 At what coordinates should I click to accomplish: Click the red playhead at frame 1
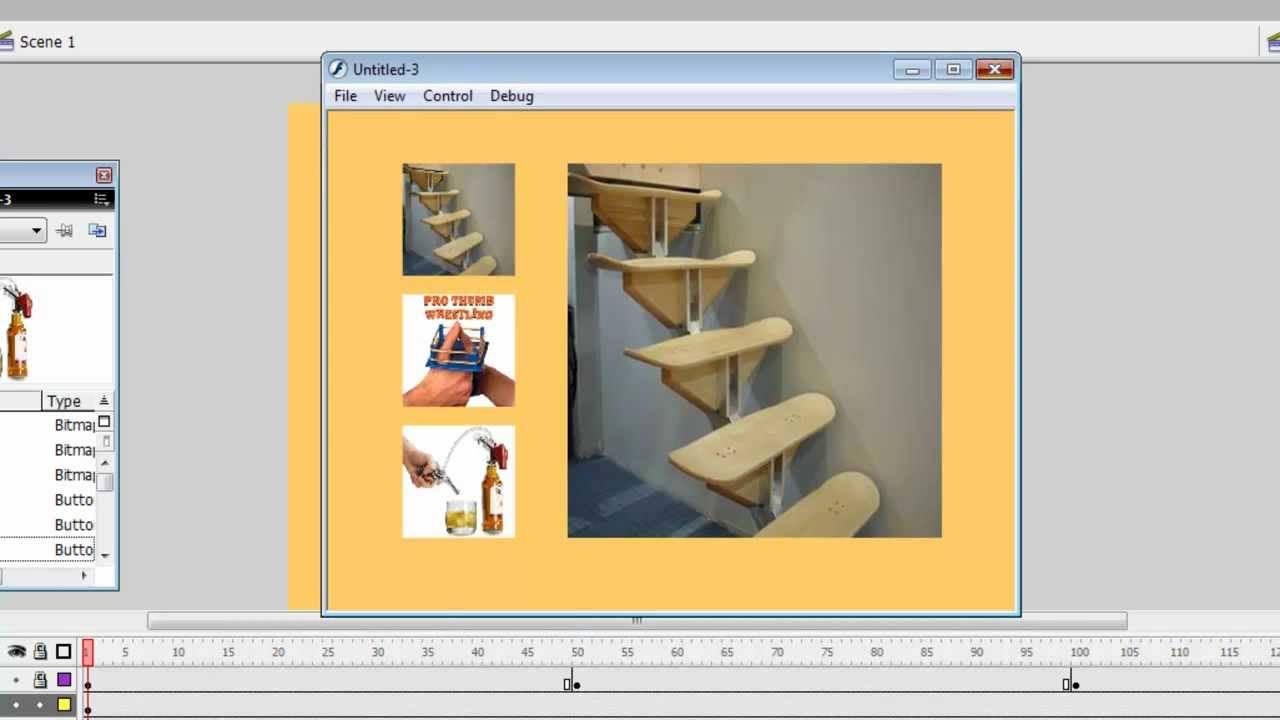coord(88,653)
